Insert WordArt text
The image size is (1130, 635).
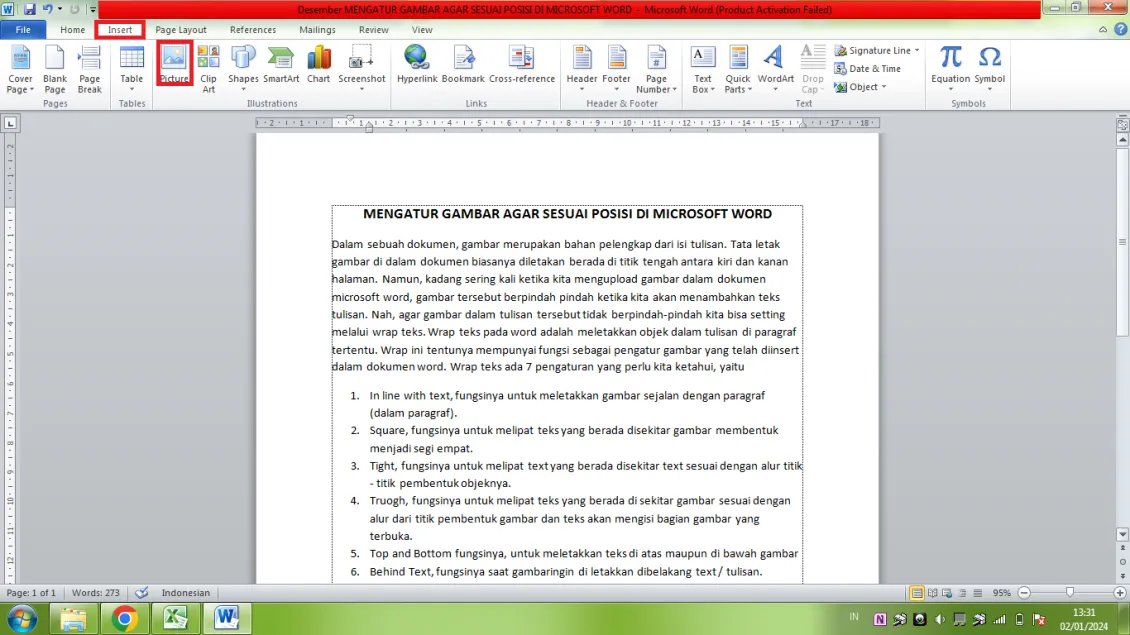(775, 69)
